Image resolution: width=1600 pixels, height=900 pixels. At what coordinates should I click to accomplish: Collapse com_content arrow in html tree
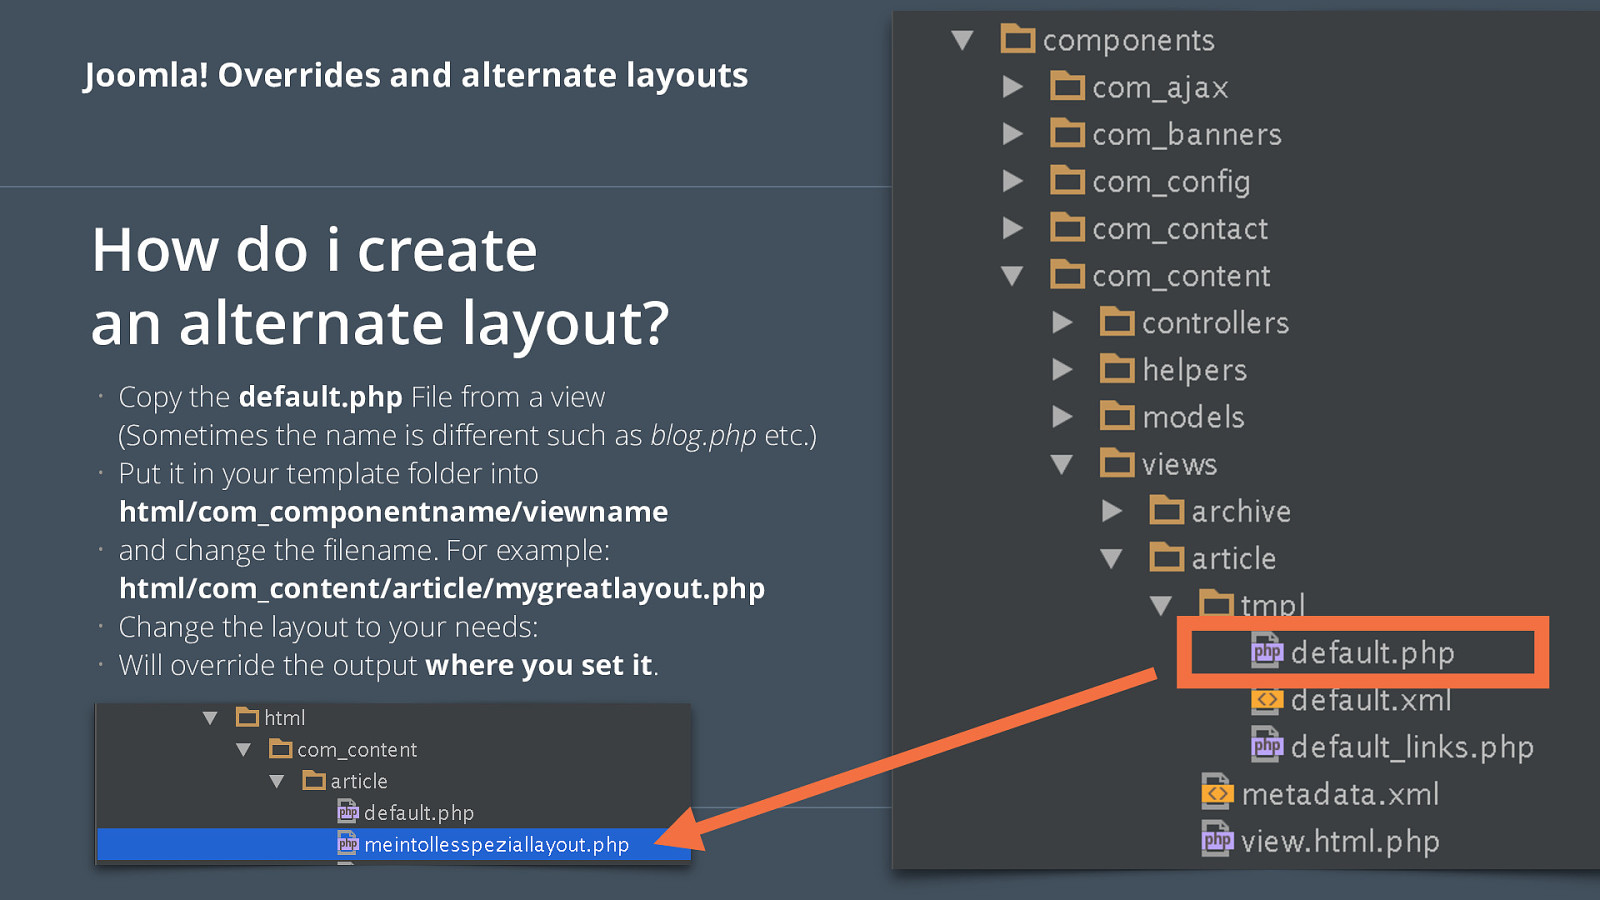pyautogui.click(x=243, y=749)
